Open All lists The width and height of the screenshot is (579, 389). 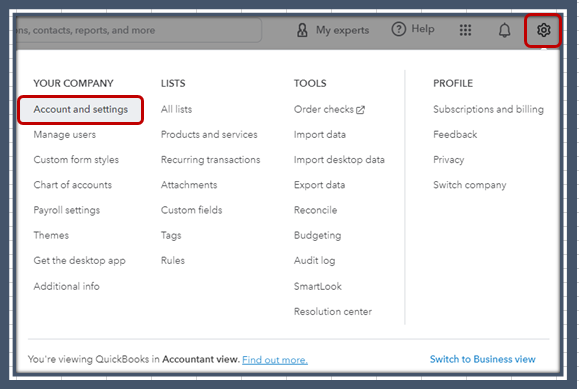(x=177, y=109)
